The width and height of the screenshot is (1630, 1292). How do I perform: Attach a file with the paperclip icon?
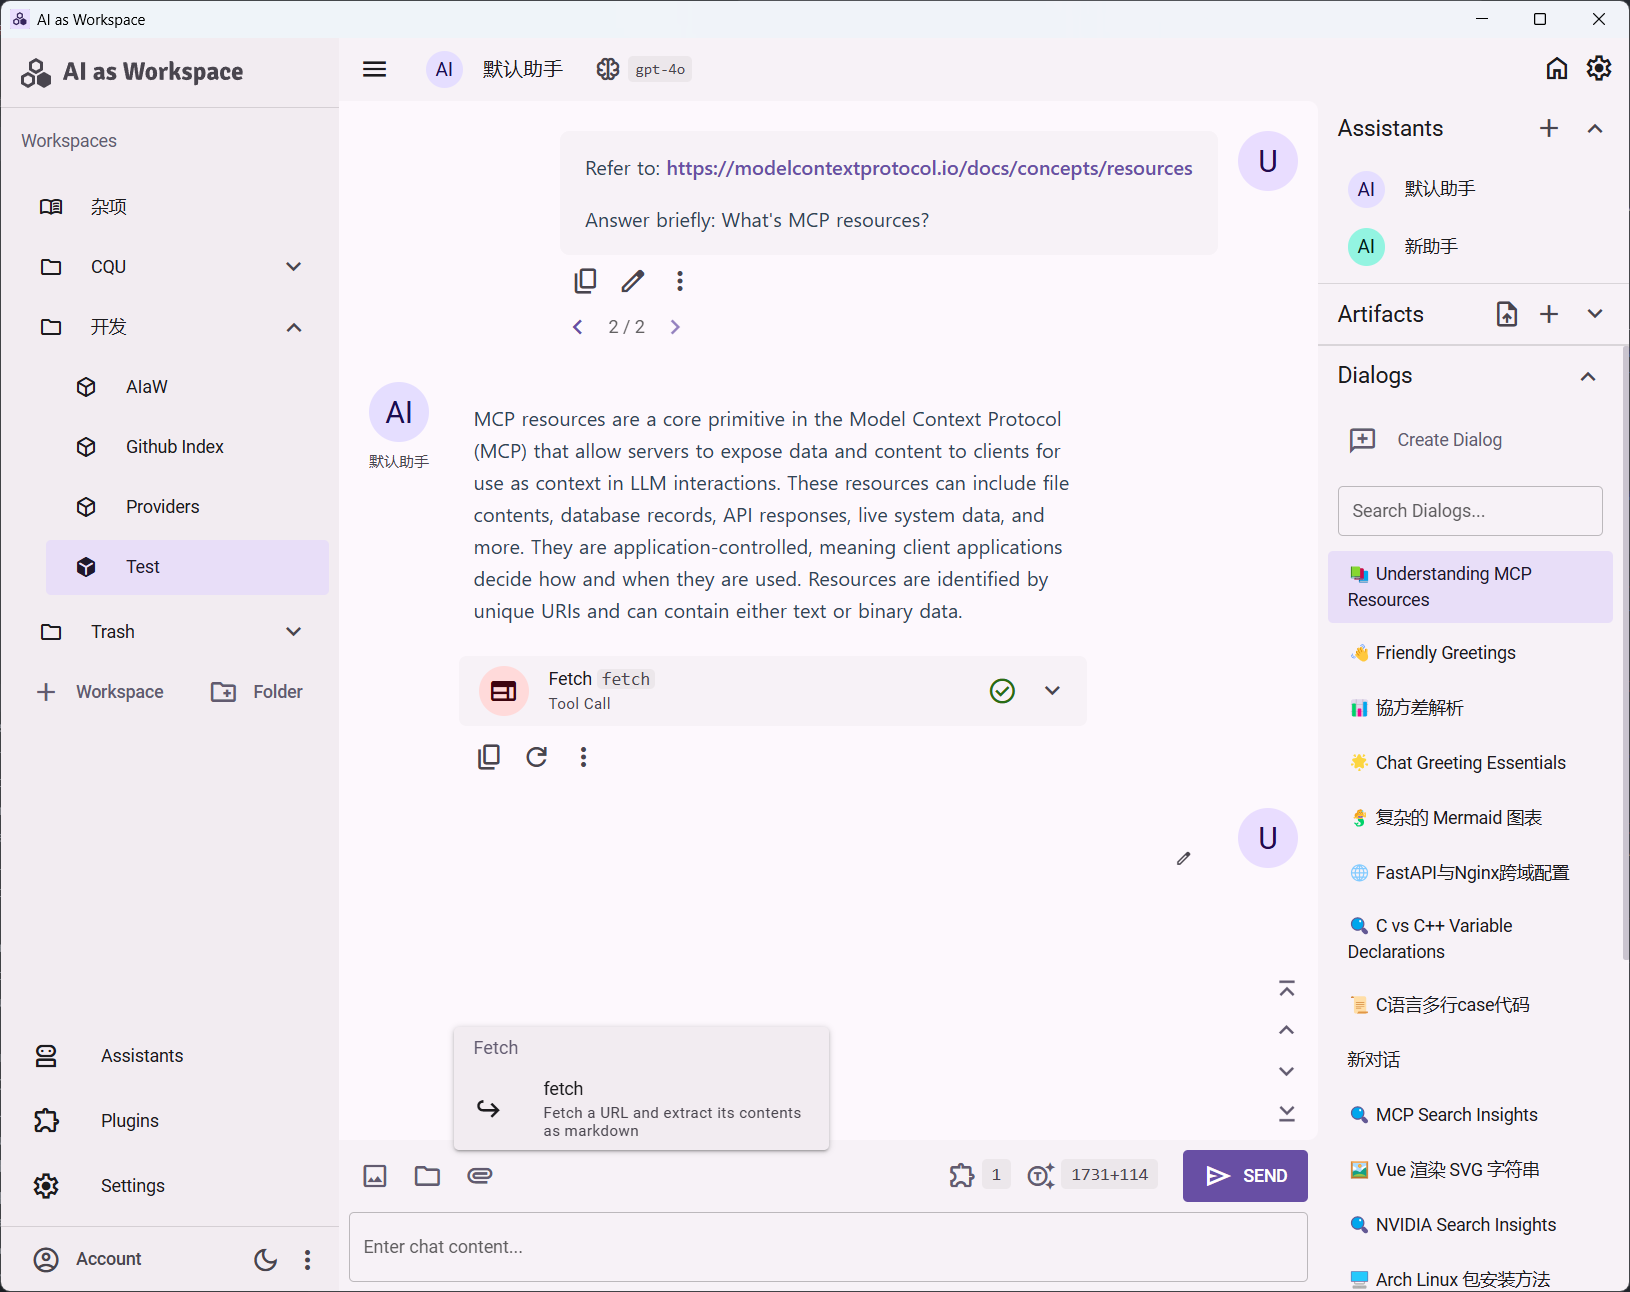point(480,1176)
